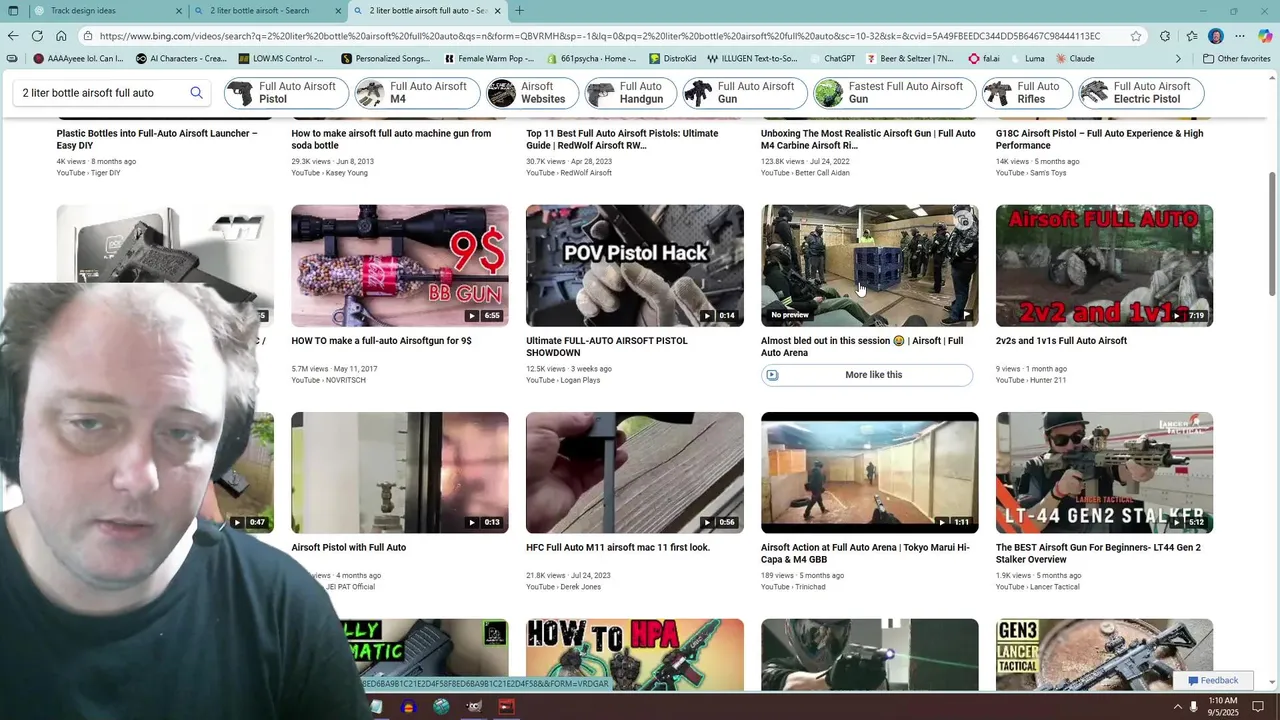Open the Airsoft Action at Full Auto Arena thumbnail

(x=870, y=473)
